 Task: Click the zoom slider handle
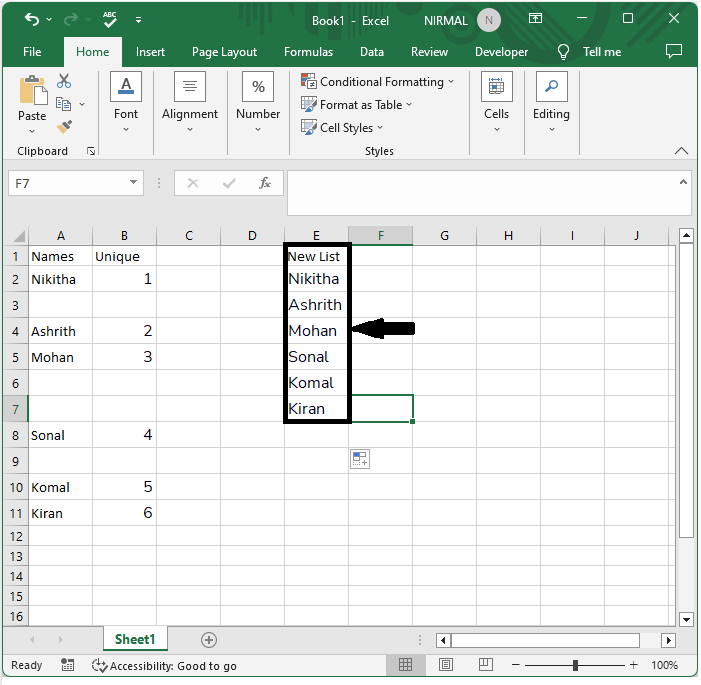(575, 665)
